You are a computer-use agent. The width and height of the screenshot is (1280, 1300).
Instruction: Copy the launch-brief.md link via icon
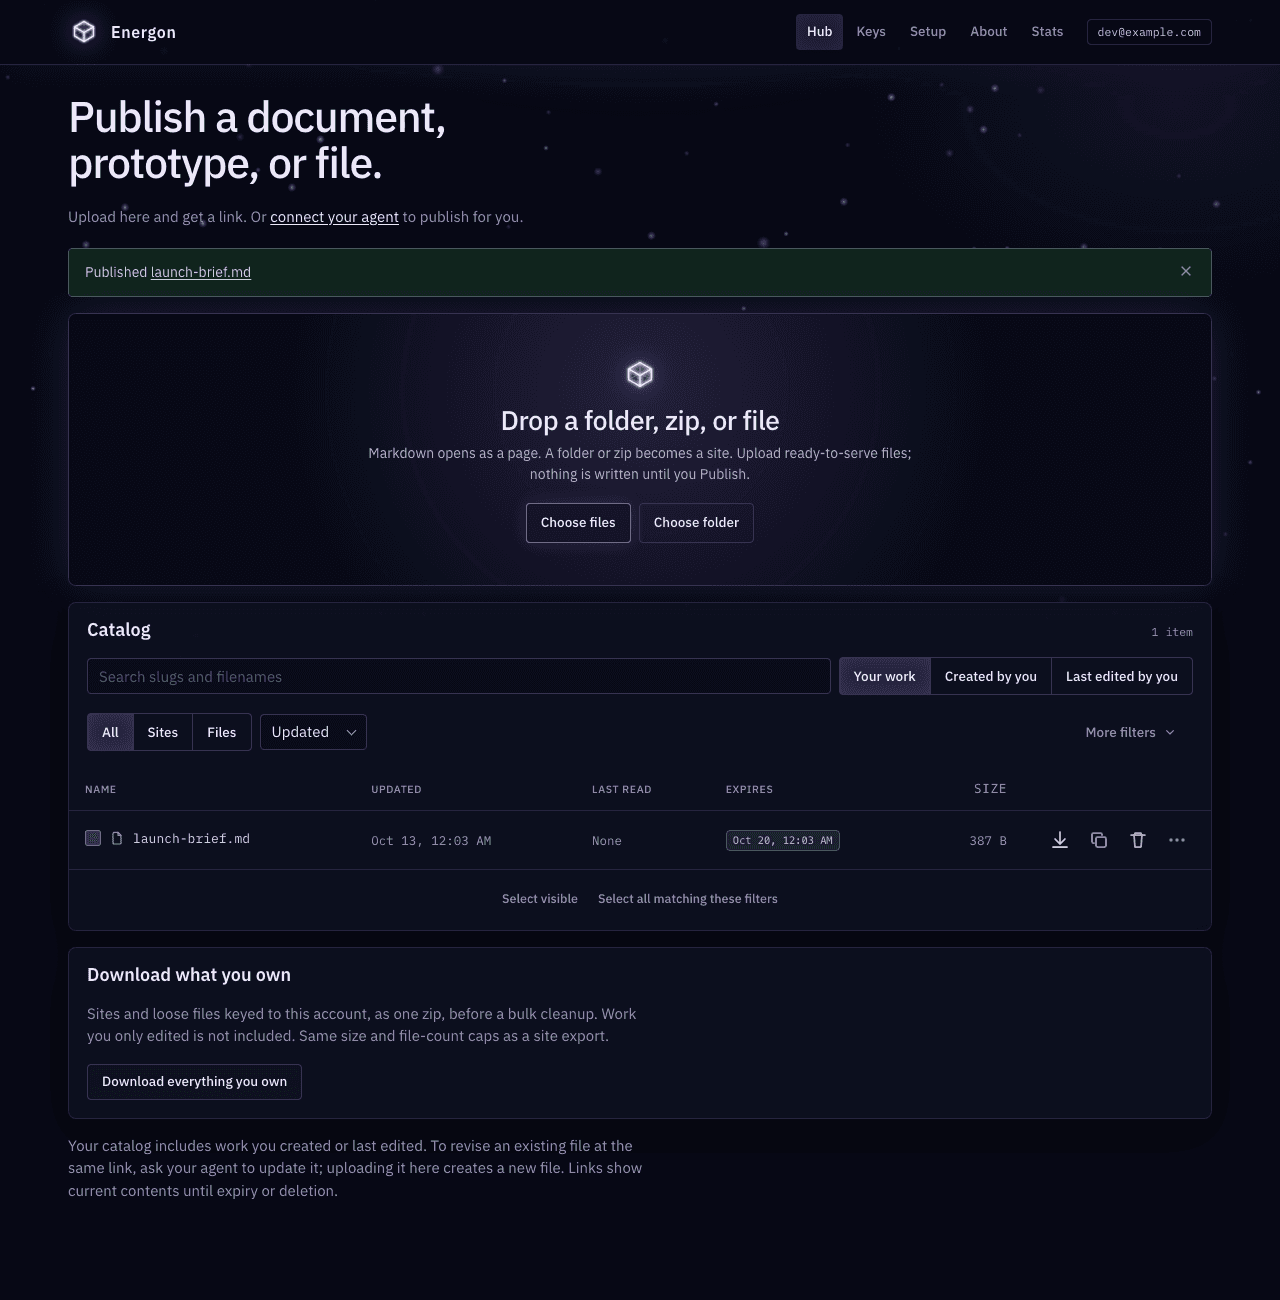1099,840
